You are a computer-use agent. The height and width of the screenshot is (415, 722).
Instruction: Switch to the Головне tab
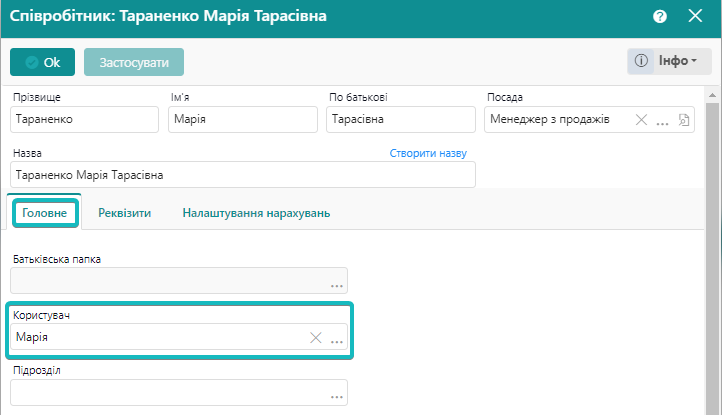coord(44,213)
